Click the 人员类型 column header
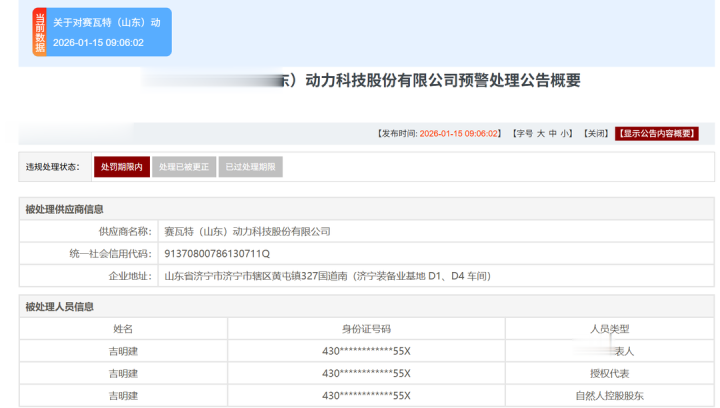This screenshot has width=720, height=408. (x=610, y=329)
